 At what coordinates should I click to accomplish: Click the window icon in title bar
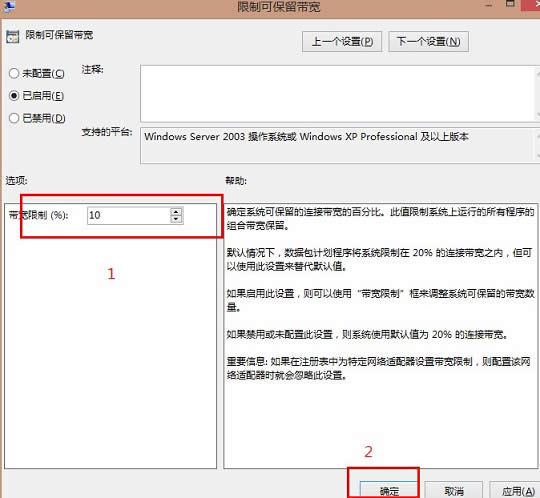click(8, 6)
